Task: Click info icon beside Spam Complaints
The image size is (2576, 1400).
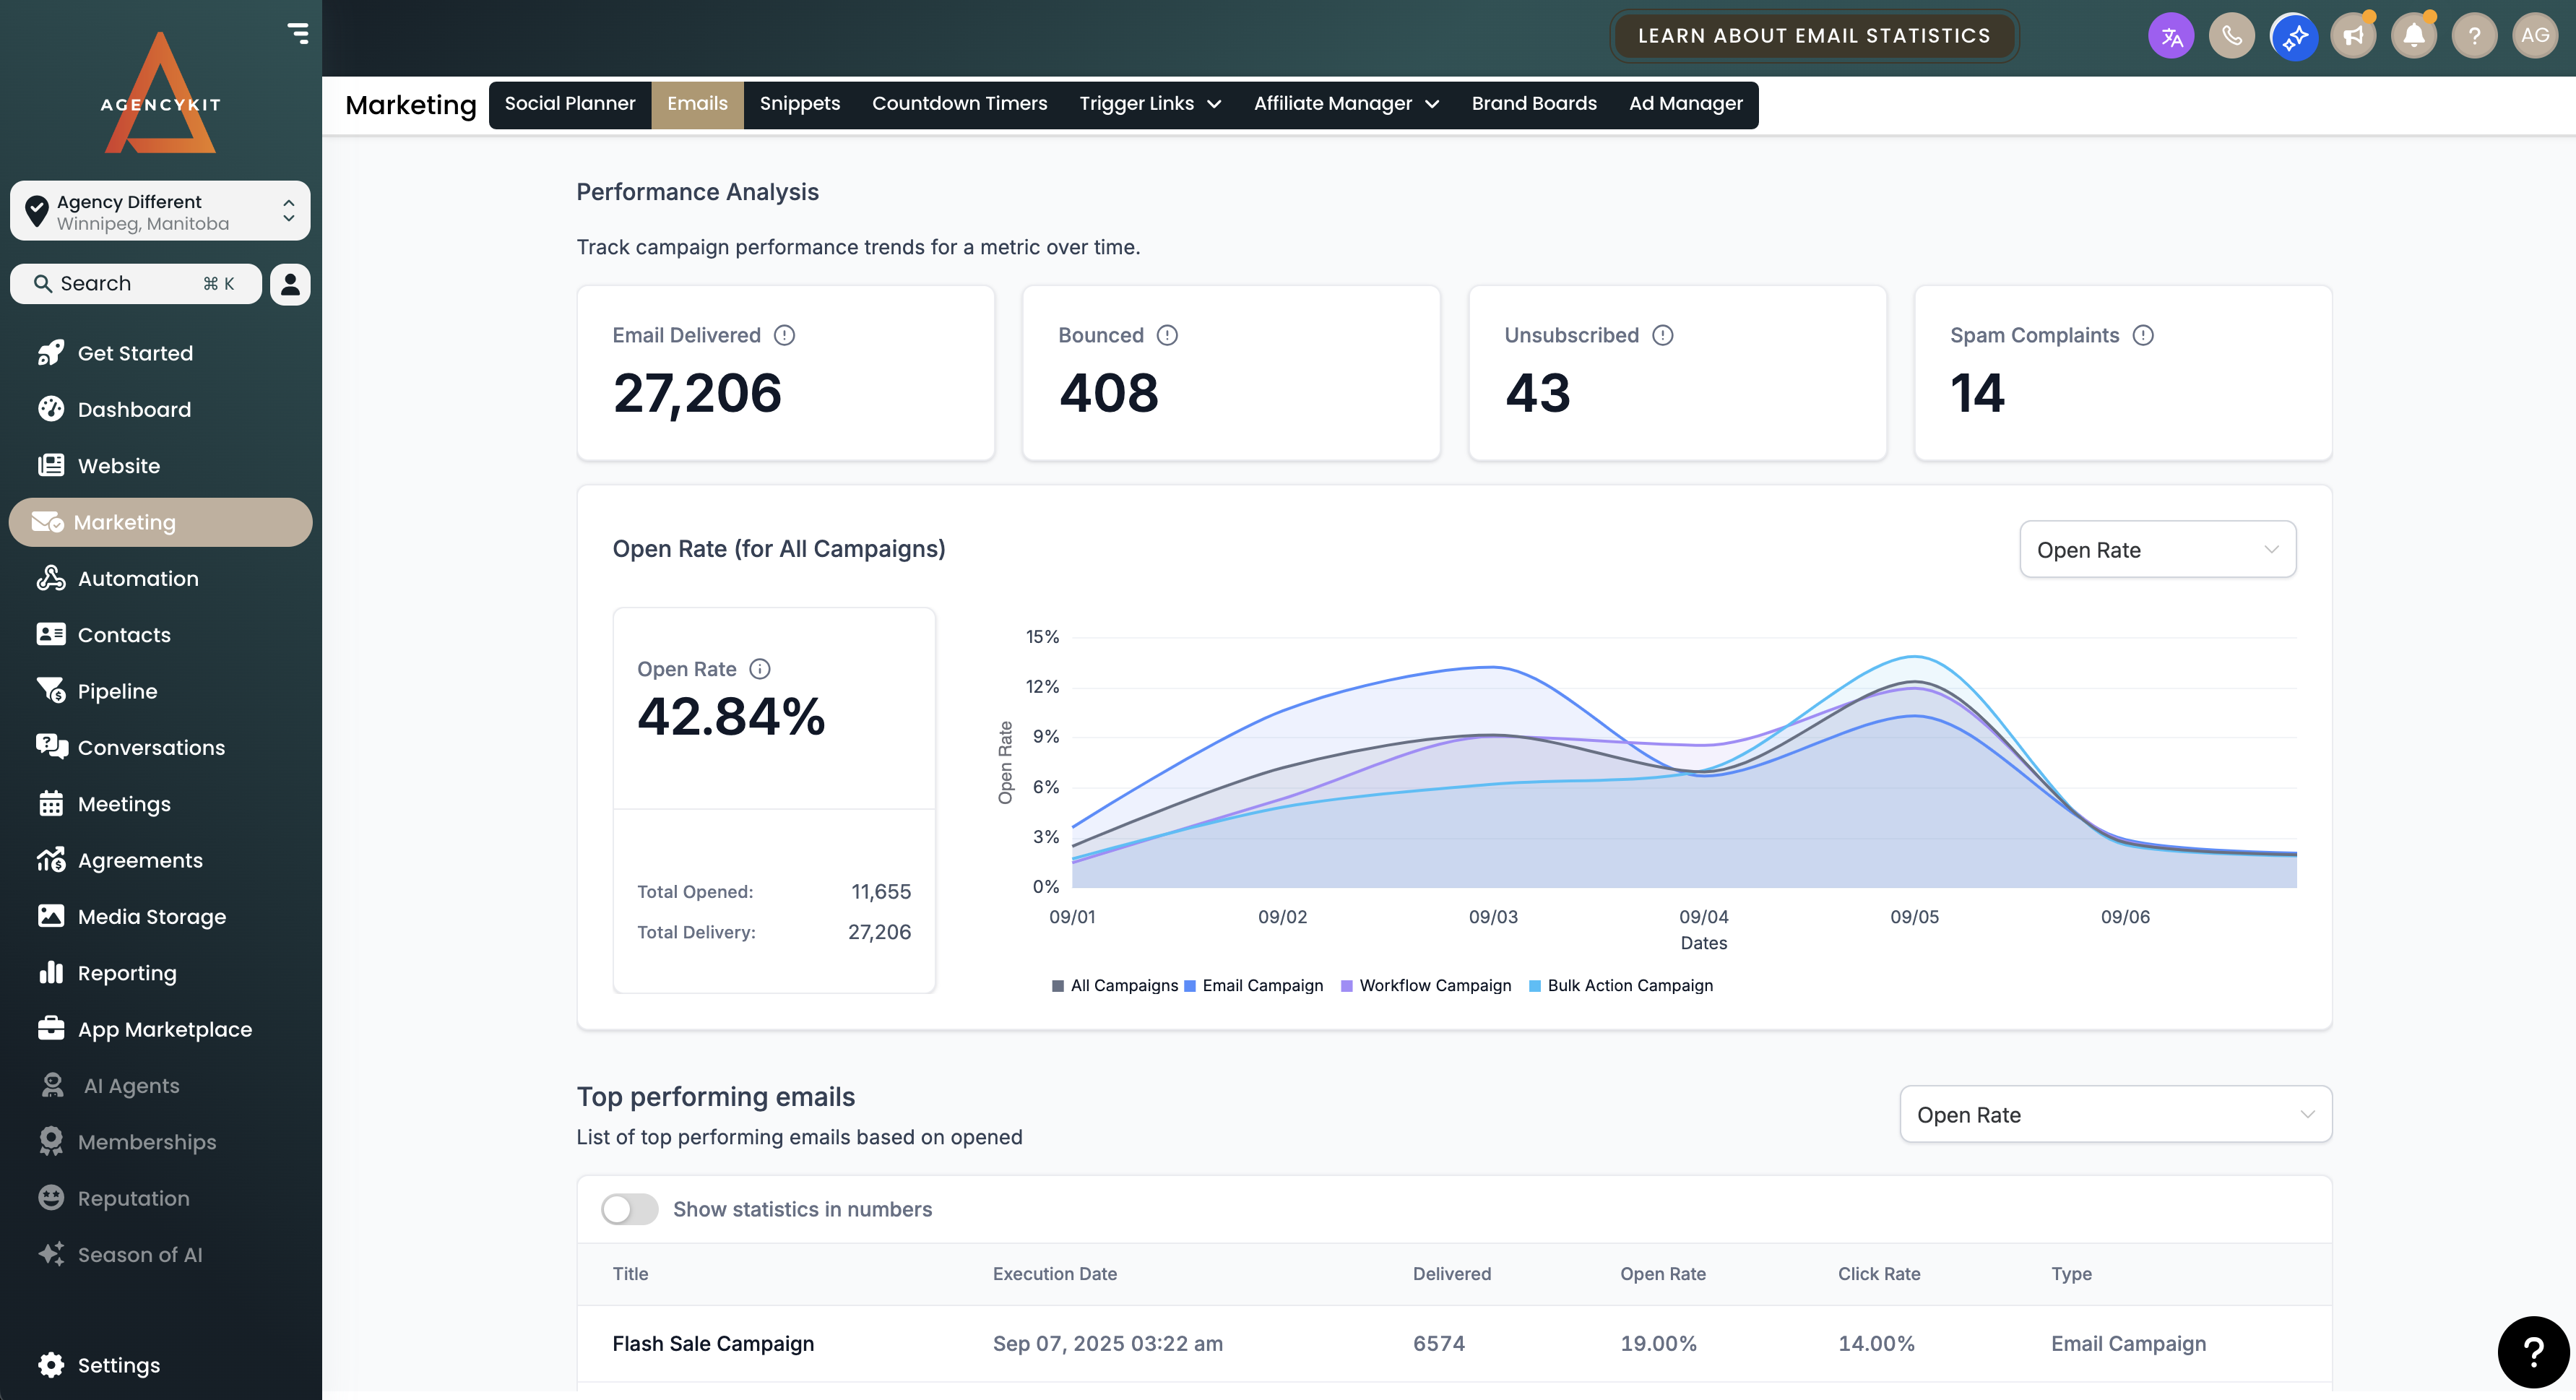Action: point(2143,335)
